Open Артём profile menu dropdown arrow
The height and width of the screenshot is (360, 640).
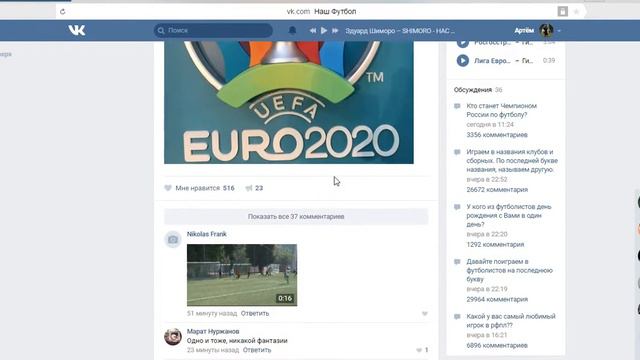(x=559, y=31)
